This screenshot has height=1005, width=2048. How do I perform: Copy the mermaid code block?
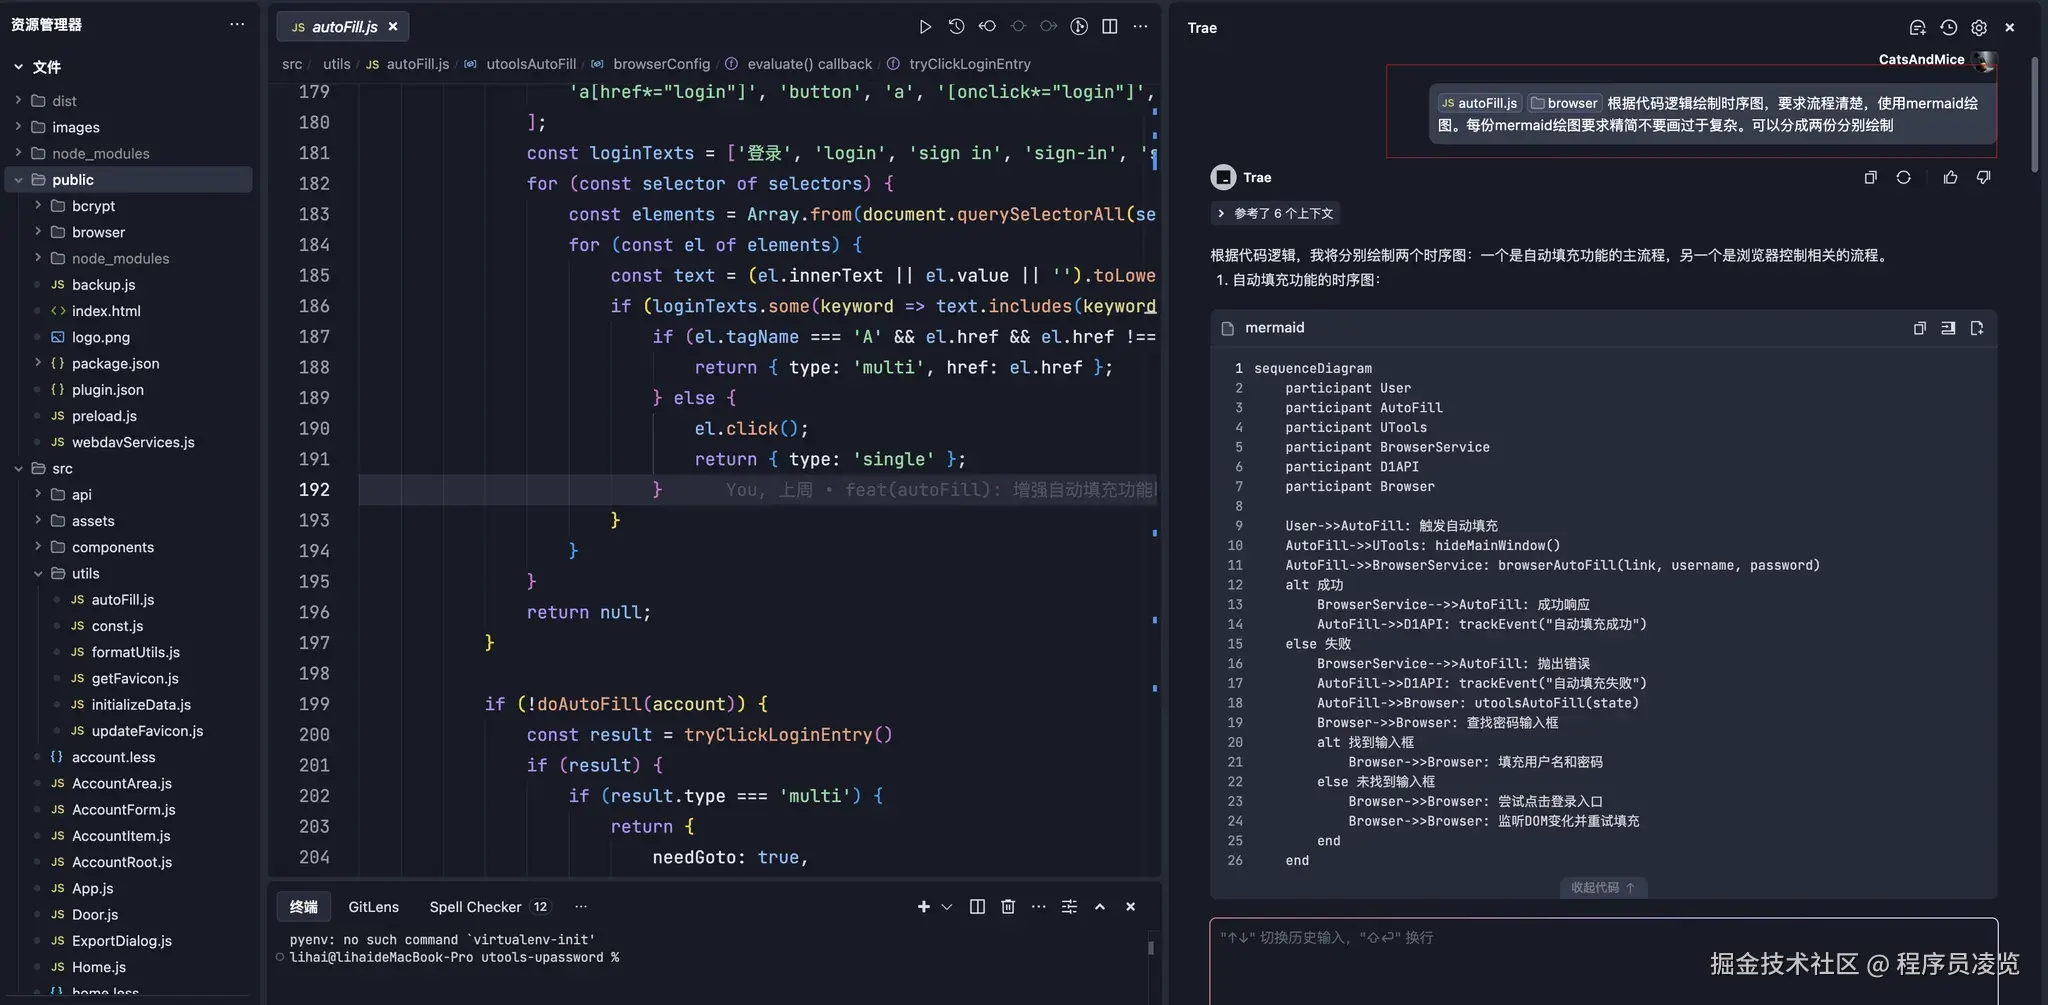click(x=1919, y=328)
